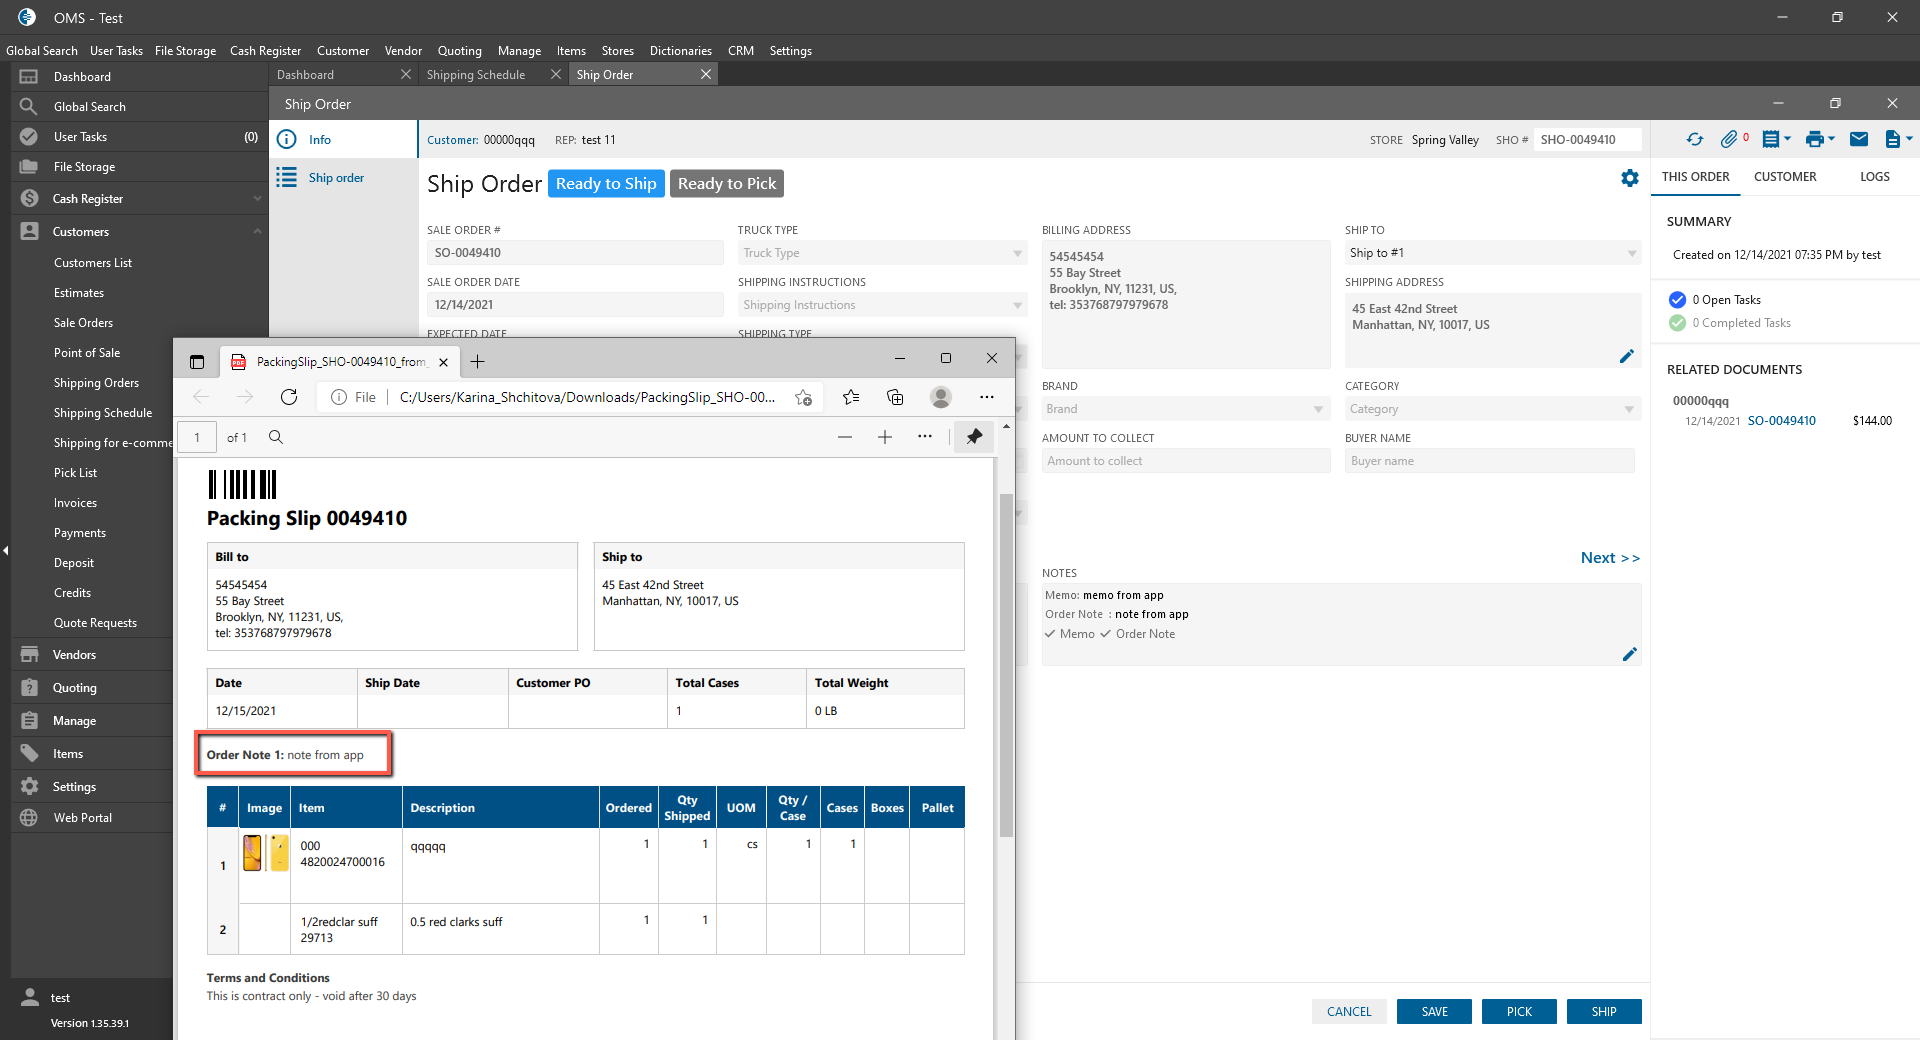Open attachments via the paperclip icon

(1729, 140)
